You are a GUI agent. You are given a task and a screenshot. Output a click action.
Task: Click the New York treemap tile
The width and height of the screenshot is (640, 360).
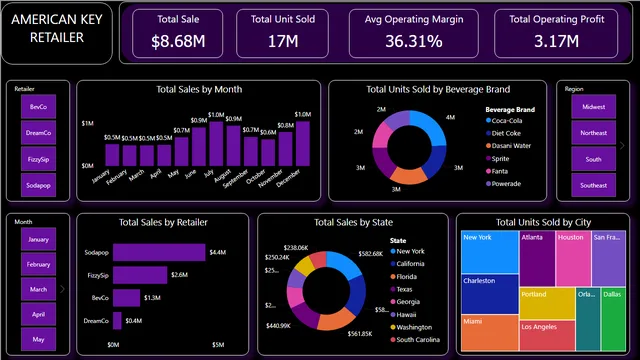point(490,252)
